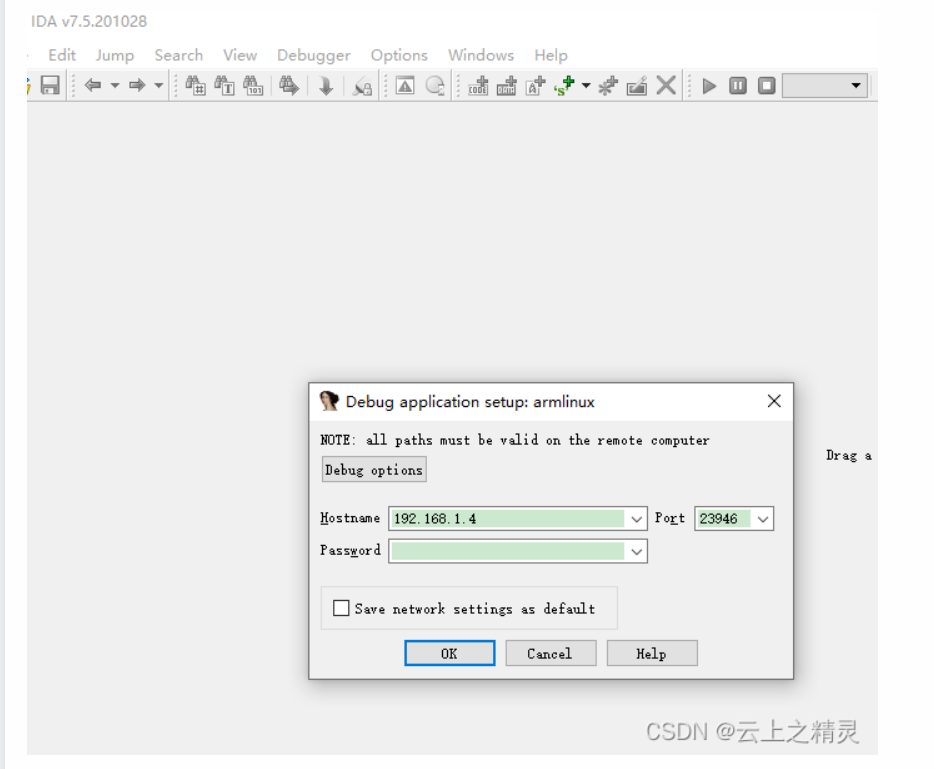Click the warning triangle window icon
The image size is (934, 769).
point(405,86)
